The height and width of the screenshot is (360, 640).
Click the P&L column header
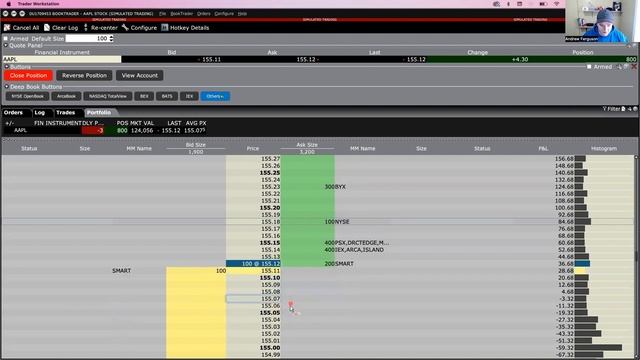[x=543, y=149]
